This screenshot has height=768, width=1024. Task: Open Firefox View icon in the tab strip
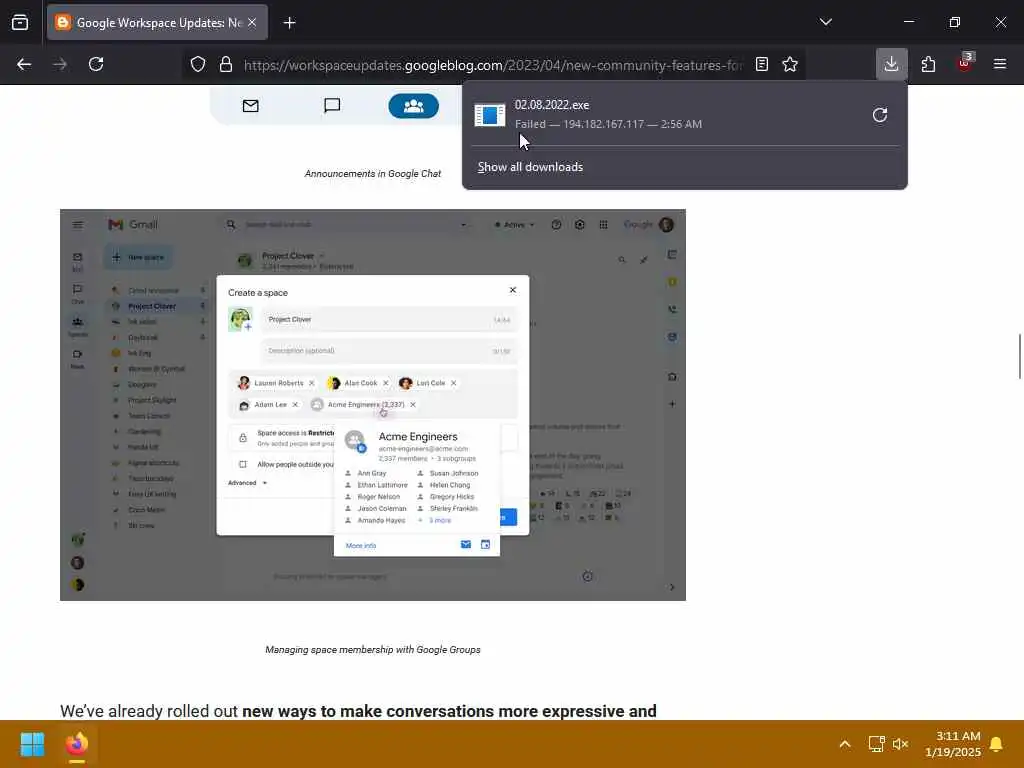pyautogui.click(x=20, y=22)
